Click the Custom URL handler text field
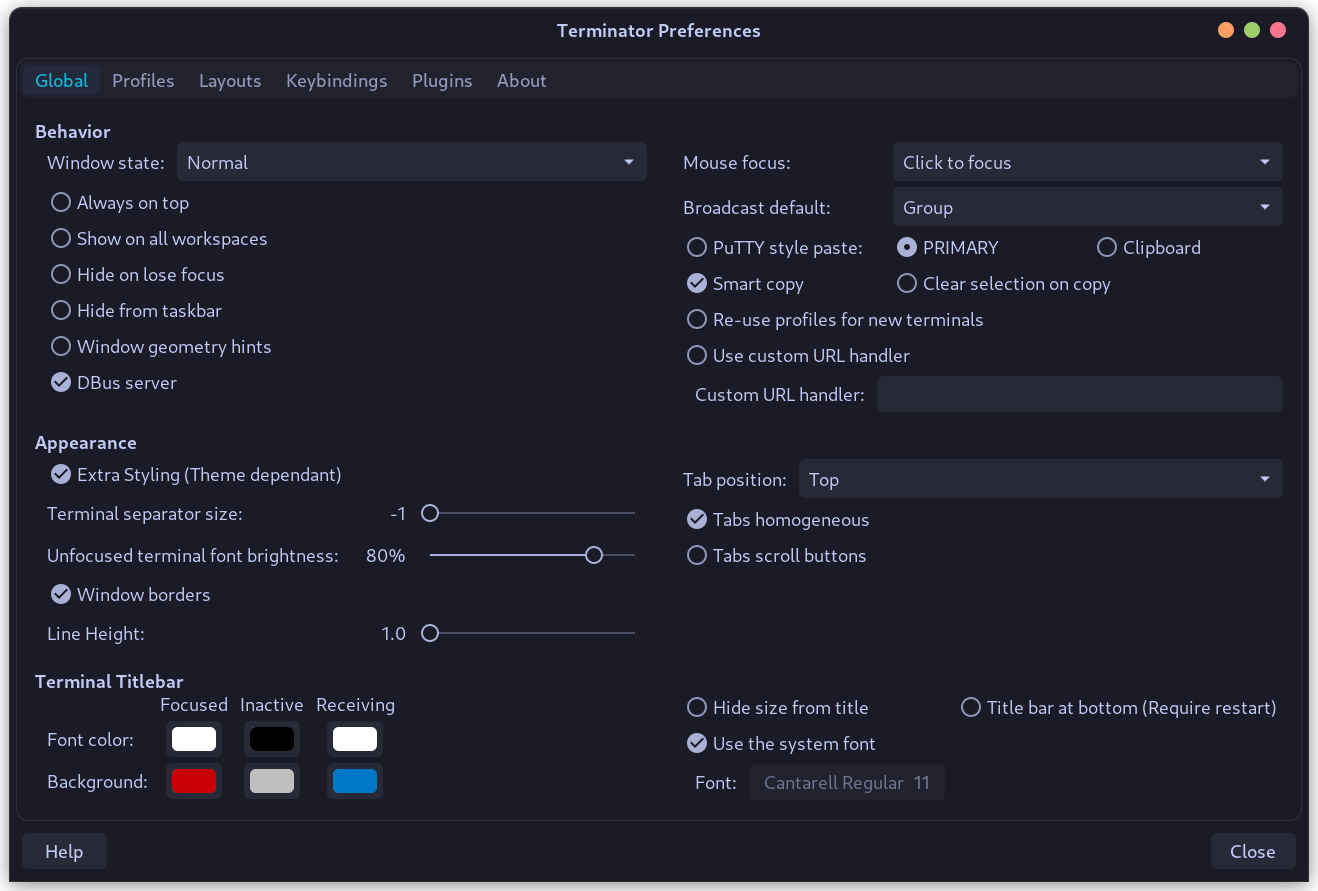This screenshot has height=891, width=1318. point(1079,395)
